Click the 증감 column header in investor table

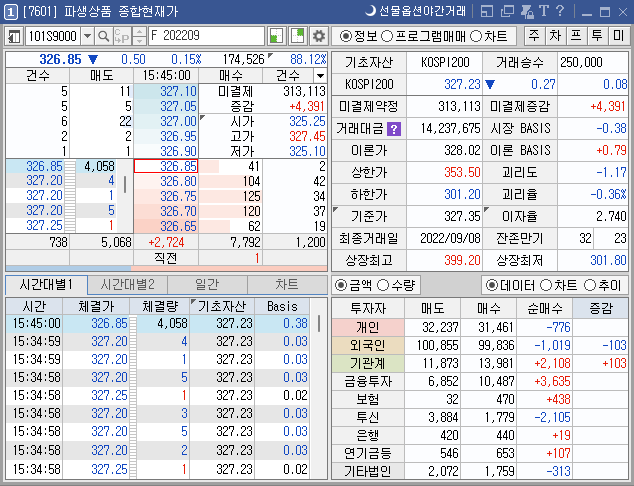click(600, 309)
